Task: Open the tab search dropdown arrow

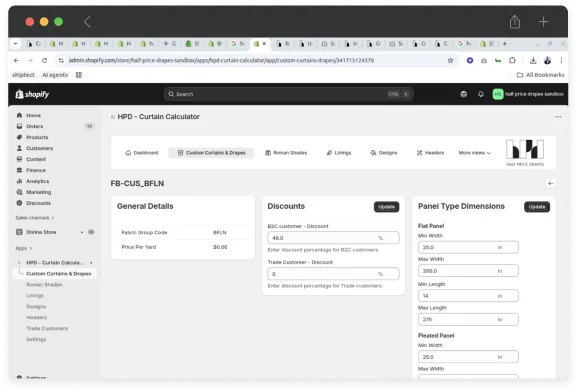Action: [x=16, y=44]
